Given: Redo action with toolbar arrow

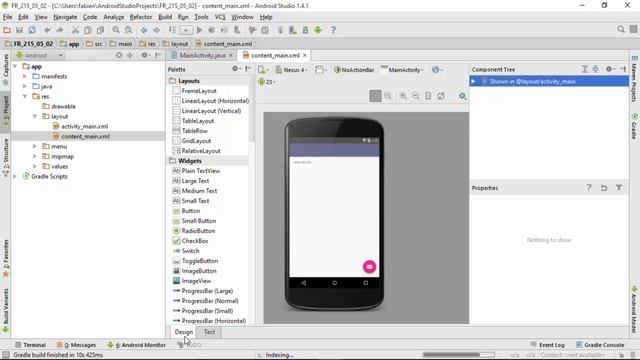Looking at the screenshot, I should pos(60,30).
